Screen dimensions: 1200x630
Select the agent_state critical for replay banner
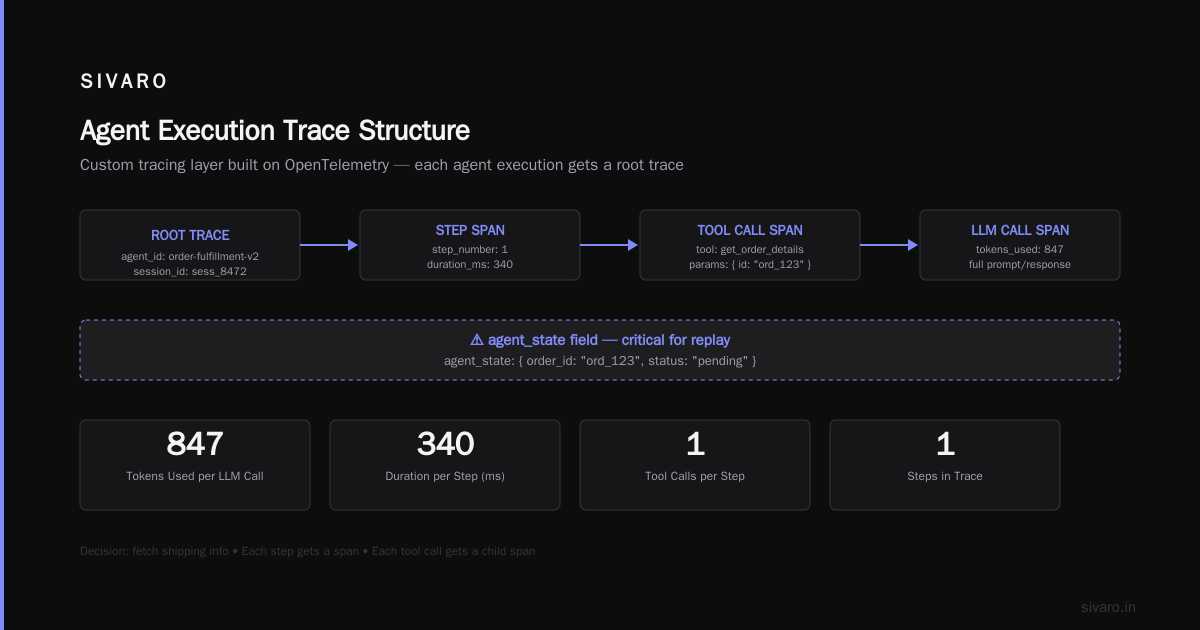coord(600,350)
